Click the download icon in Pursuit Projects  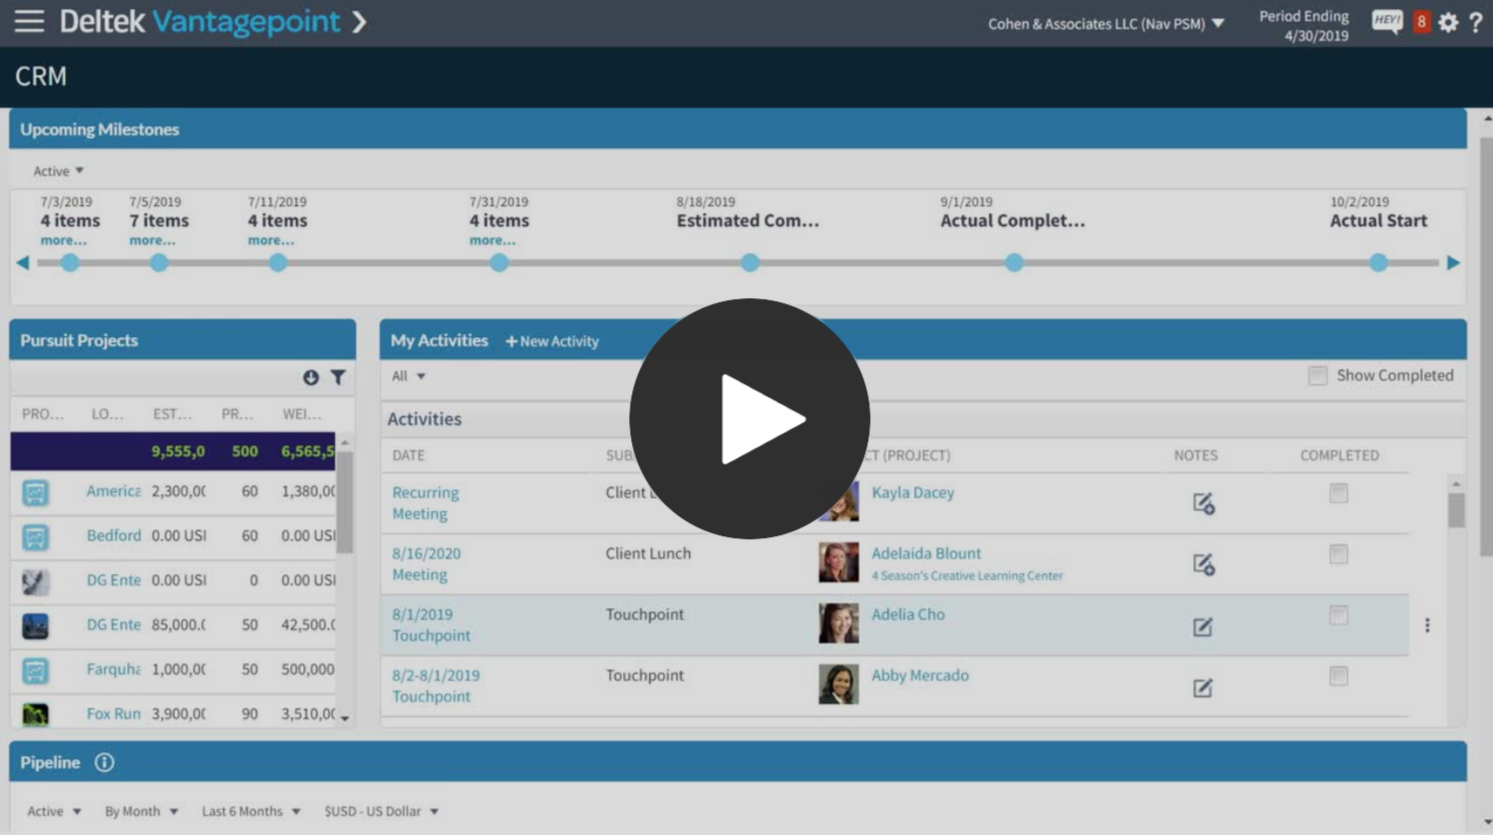[311, 377]
